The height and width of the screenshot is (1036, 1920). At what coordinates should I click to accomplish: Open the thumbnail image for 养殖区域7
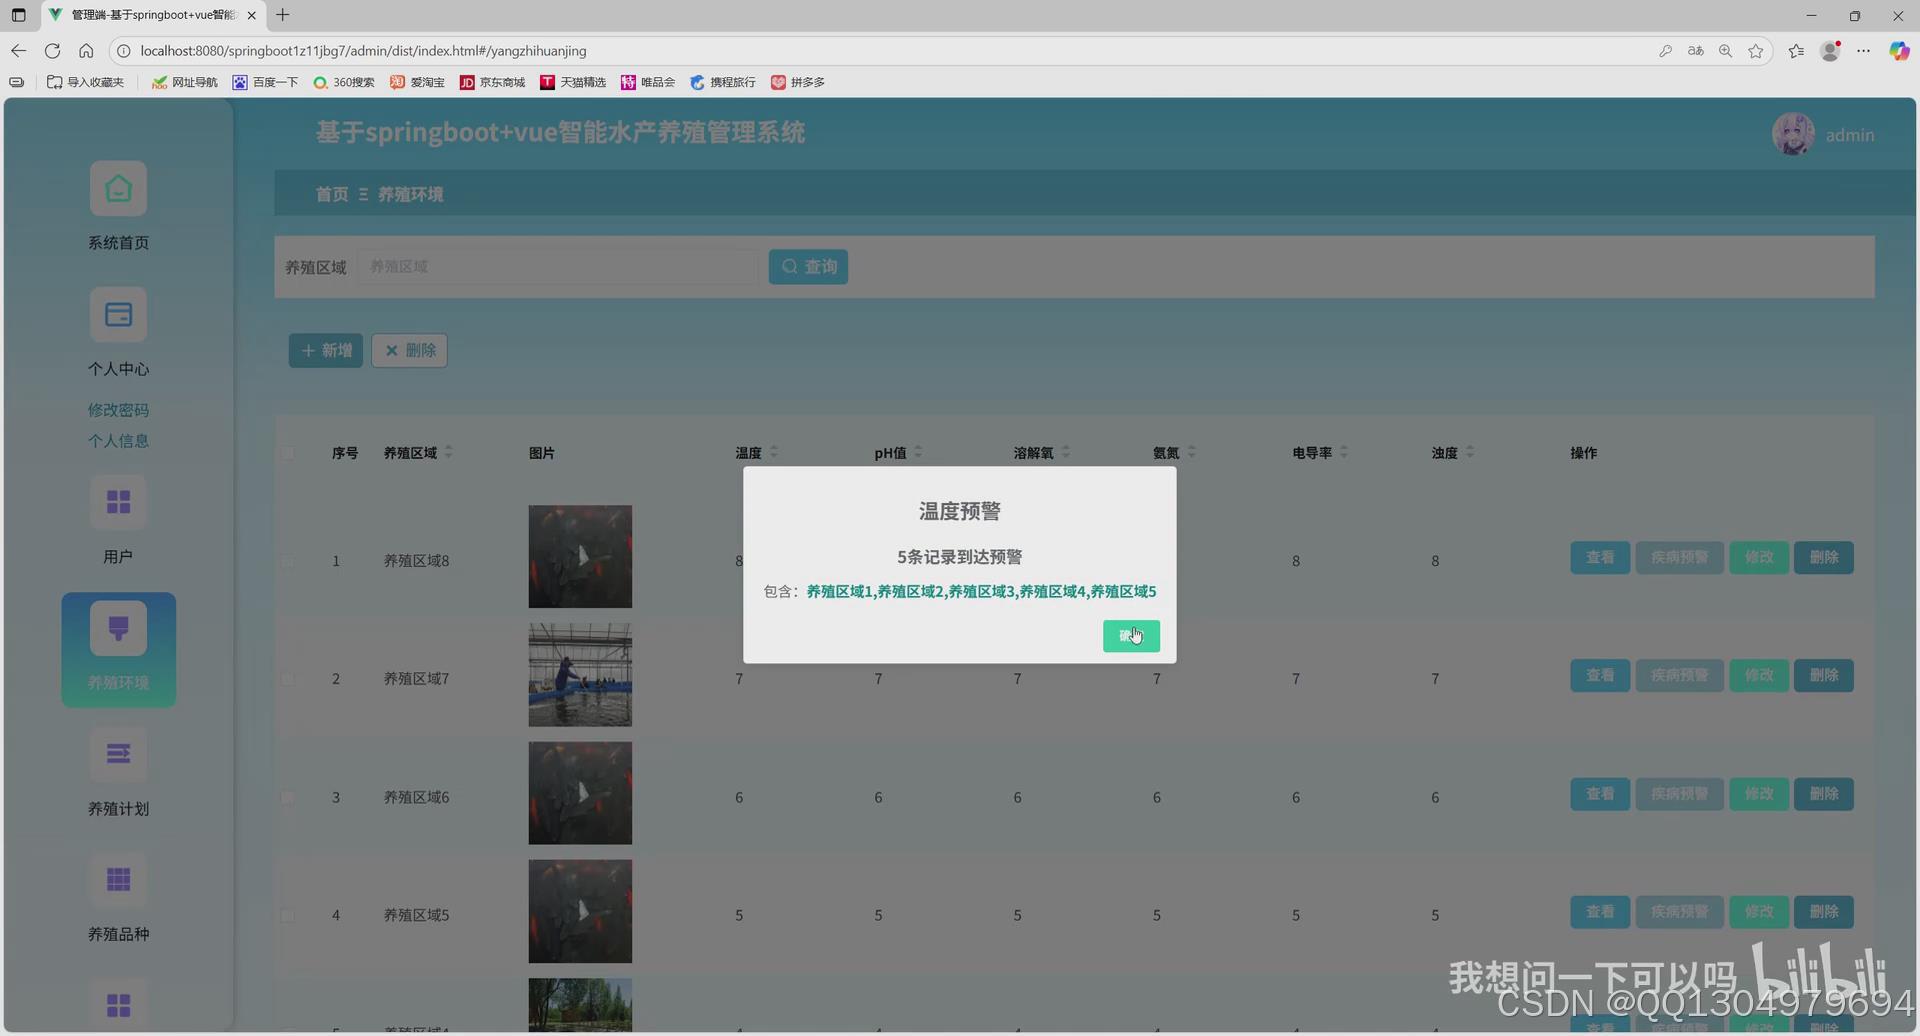(580, 675)
